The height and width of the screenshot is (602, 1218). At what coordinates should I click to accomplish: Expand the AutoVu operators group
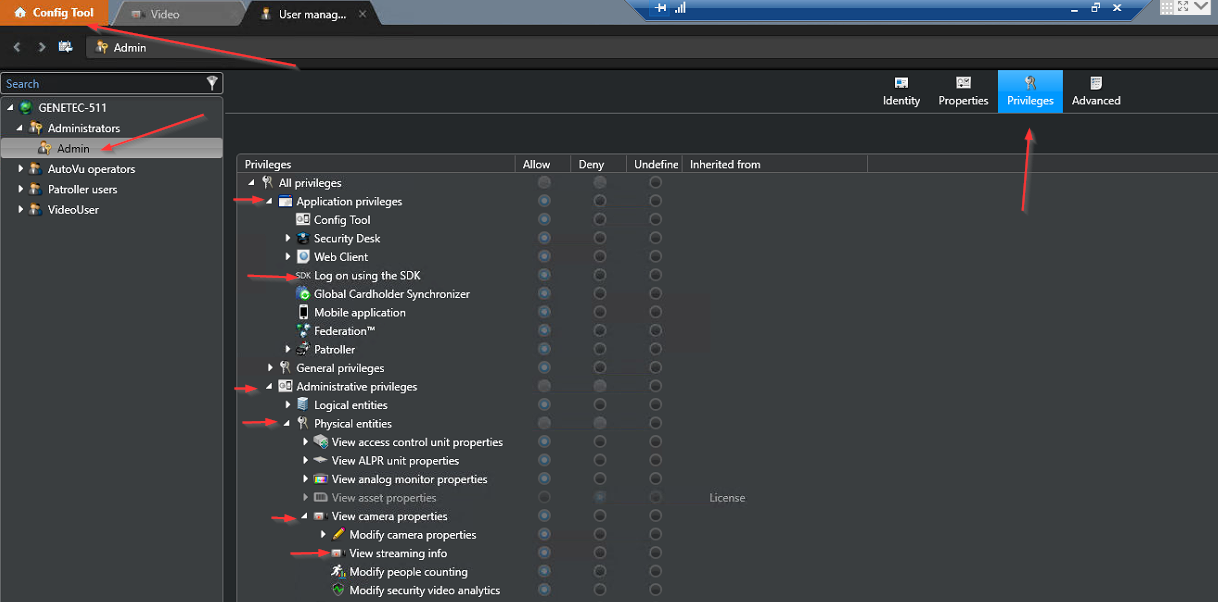pos(20,169)
